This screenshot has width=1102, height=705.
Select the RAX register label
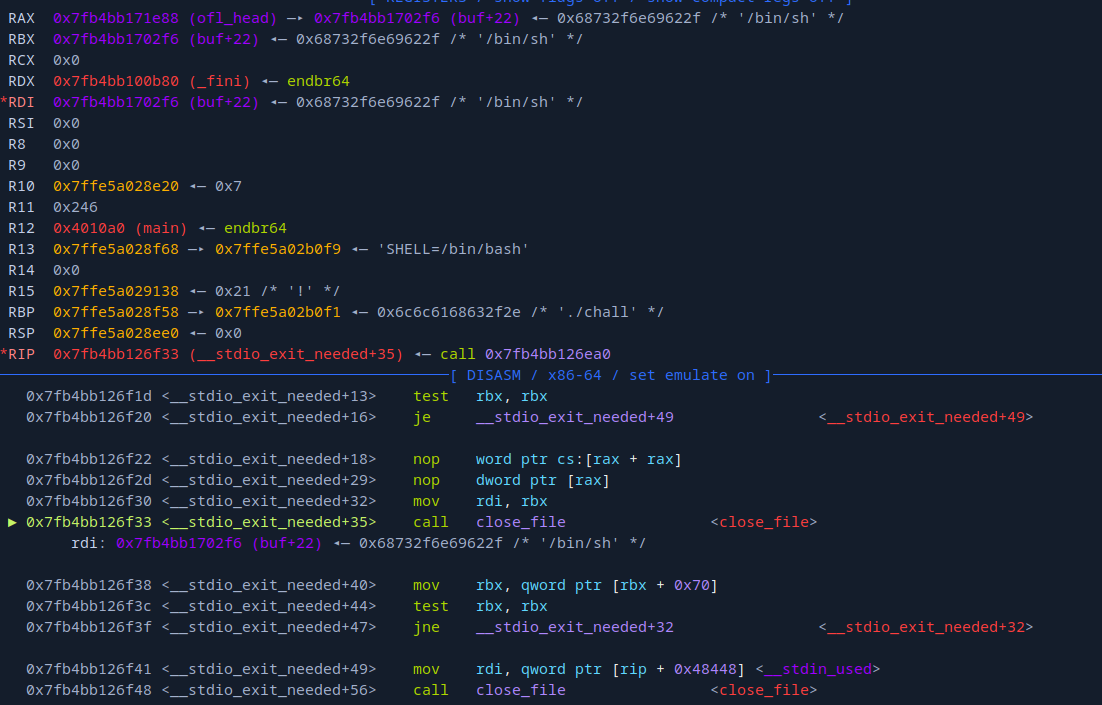click(21, 18)
